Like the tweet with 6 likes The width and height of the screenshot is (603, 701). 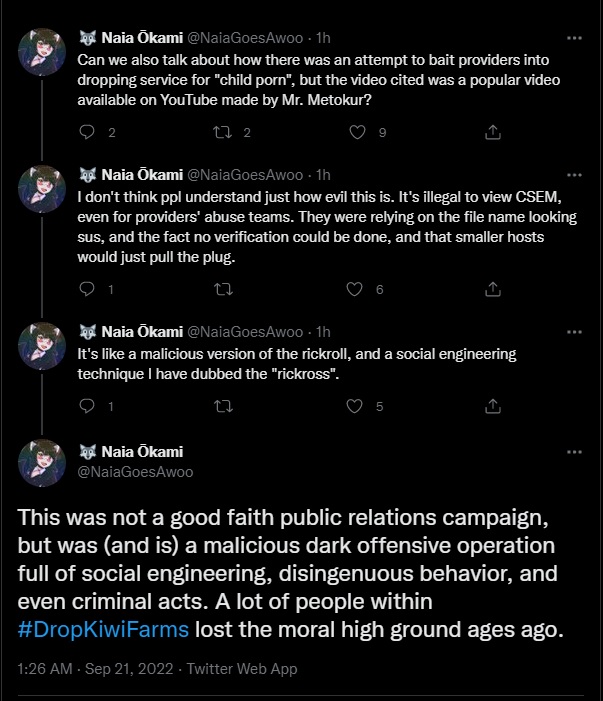coord(353,289)
